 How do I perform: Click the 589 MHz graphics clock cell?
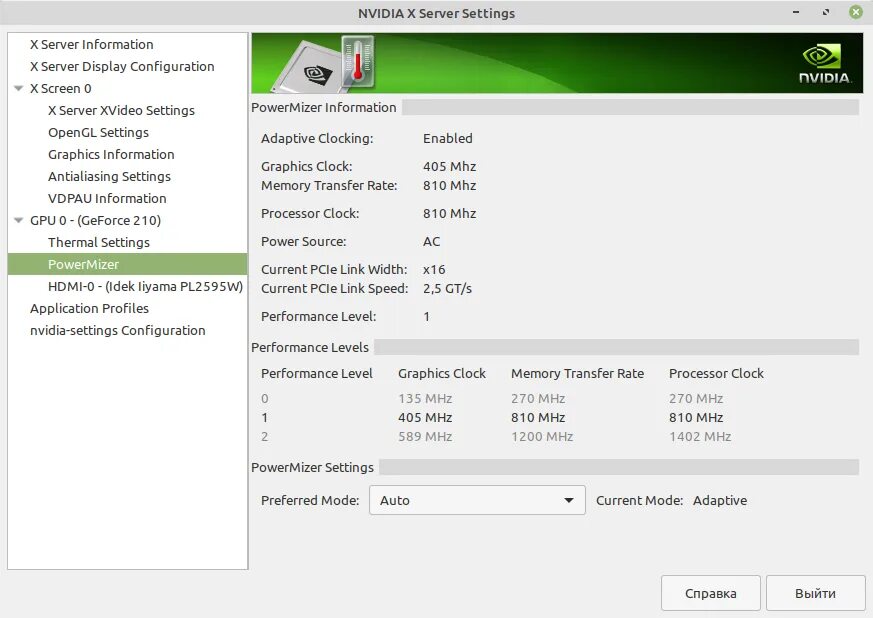click(x=425, y=436)
